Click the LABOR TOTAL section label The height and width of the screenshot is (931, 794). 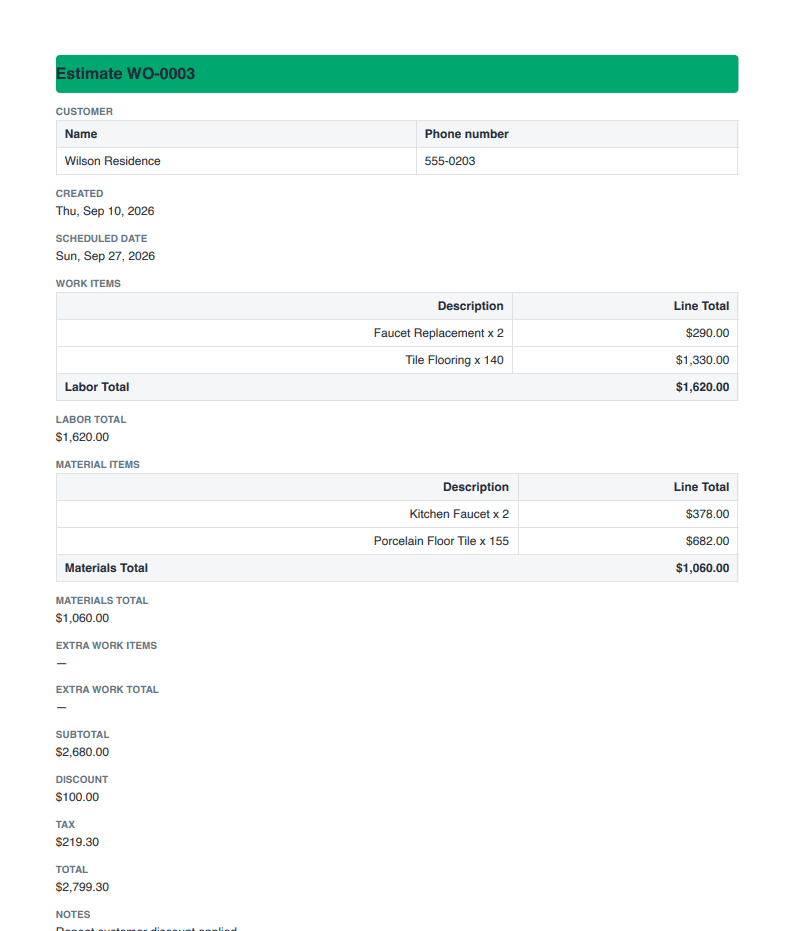point(91,420)
